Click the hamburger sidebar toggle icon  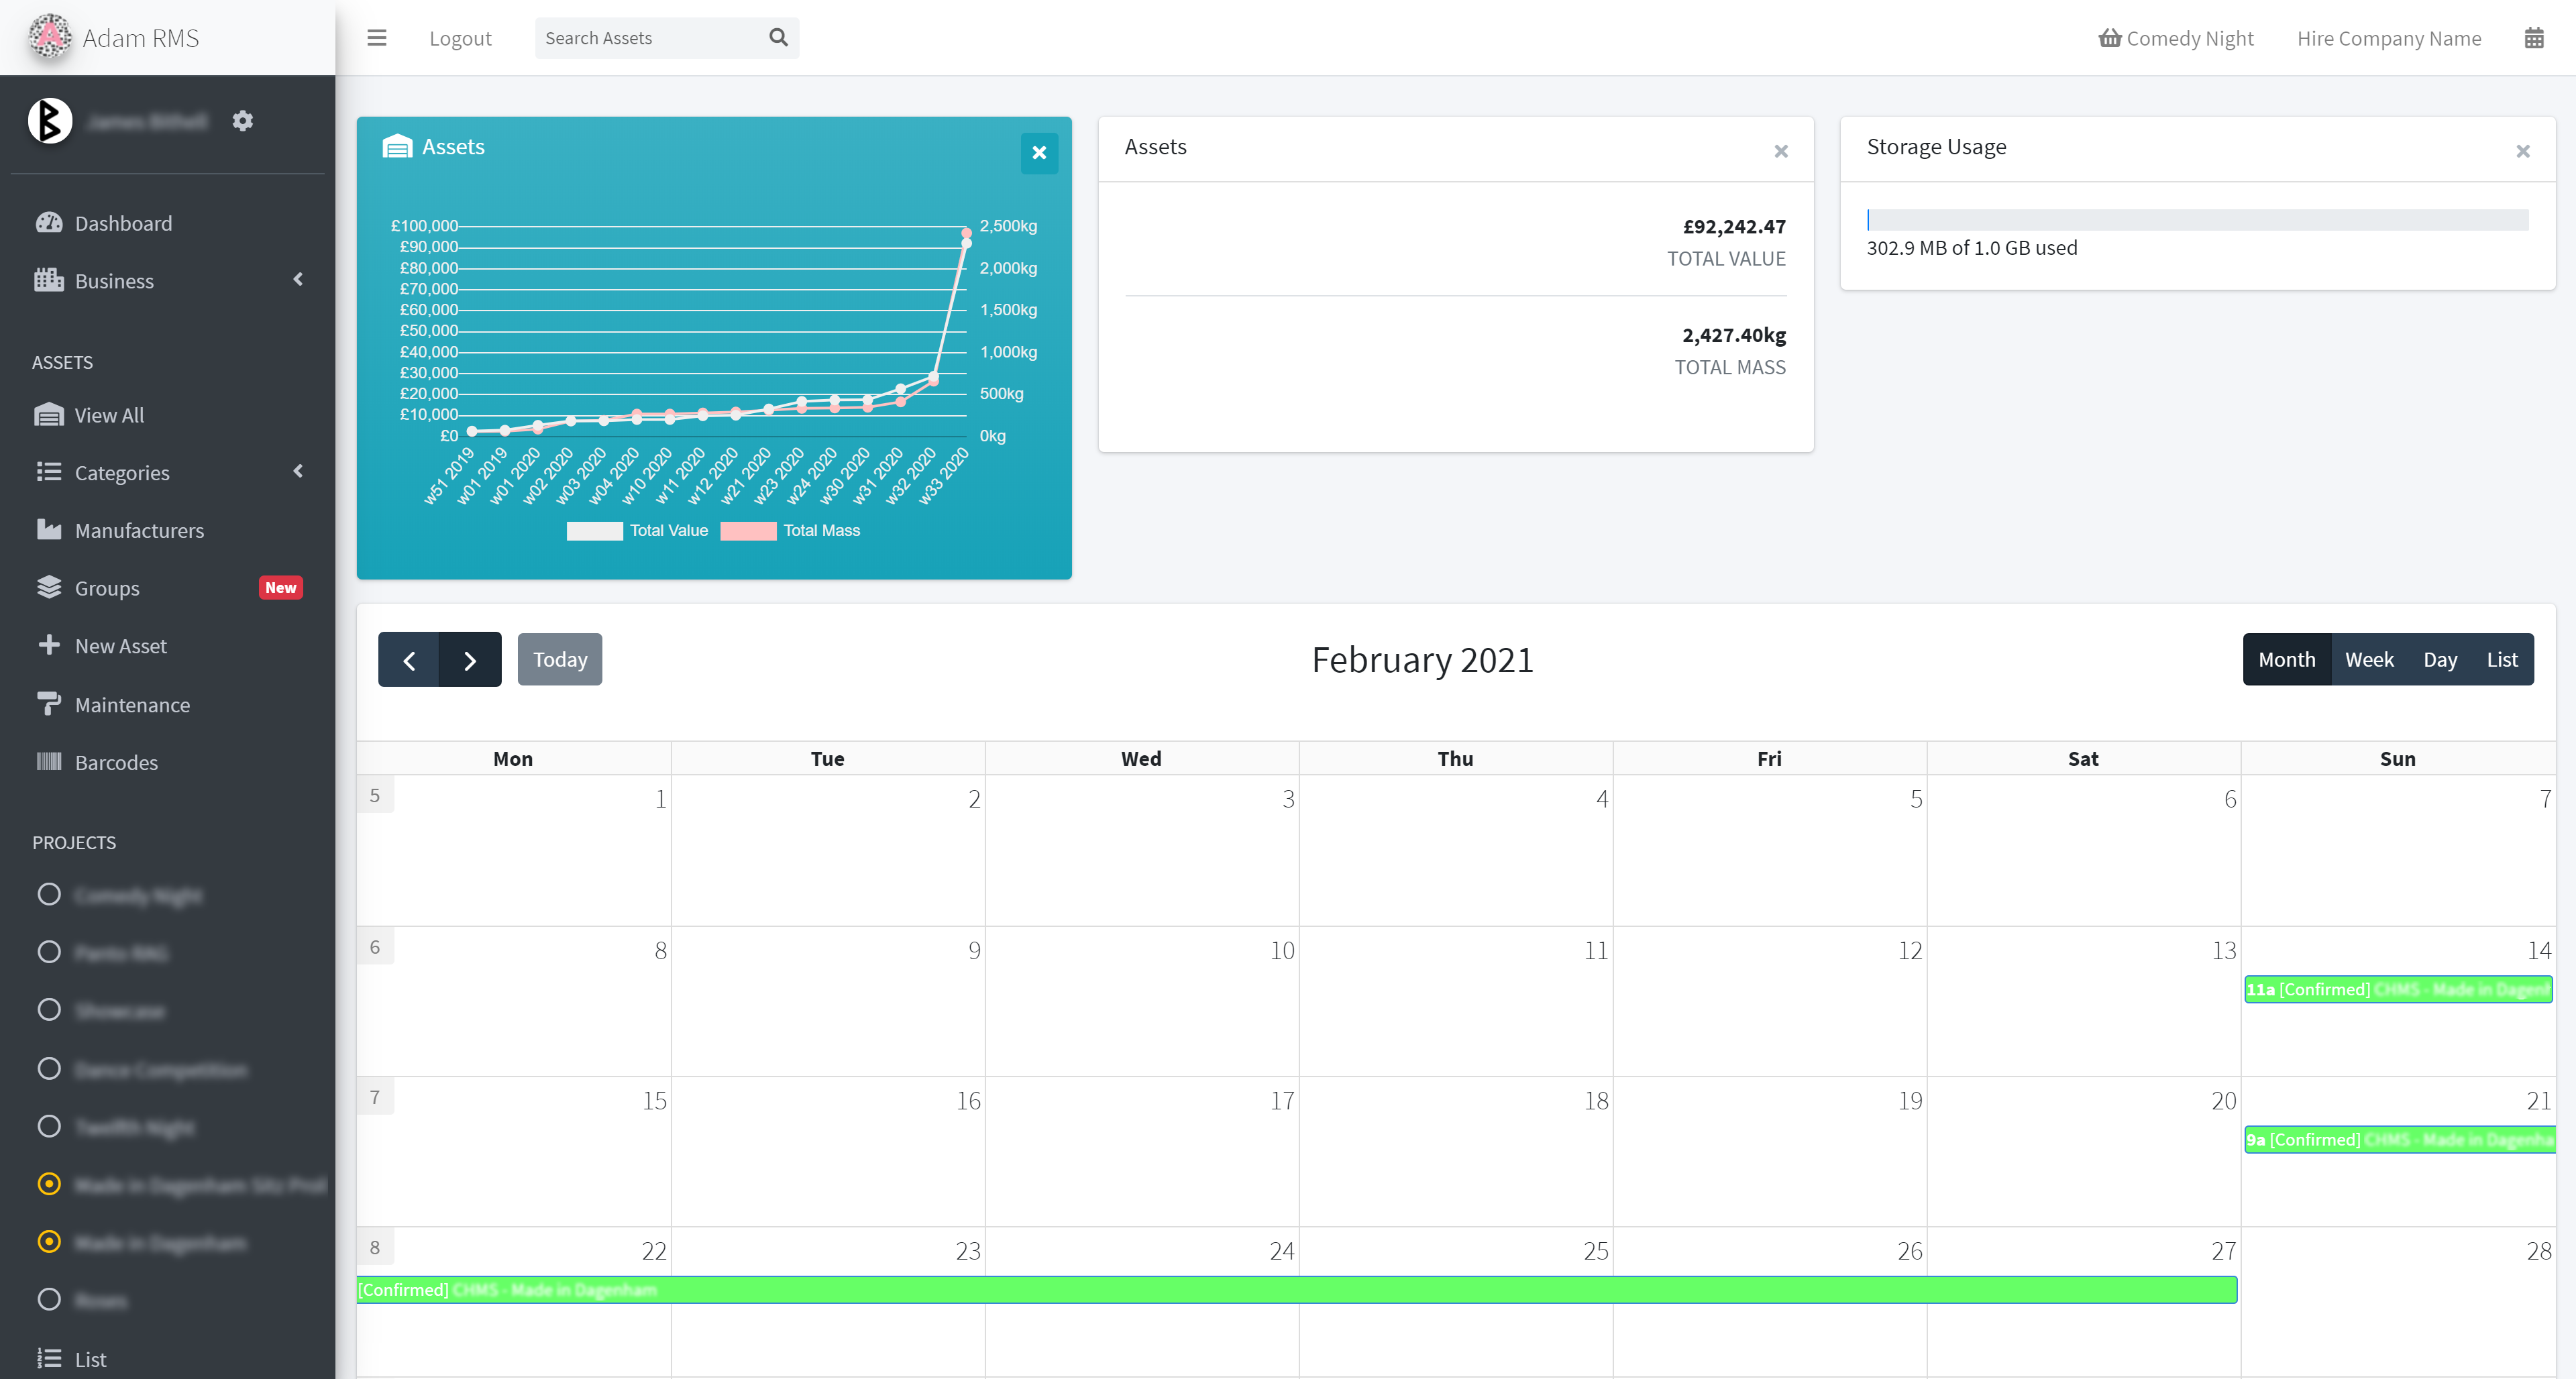pos(376,38)
